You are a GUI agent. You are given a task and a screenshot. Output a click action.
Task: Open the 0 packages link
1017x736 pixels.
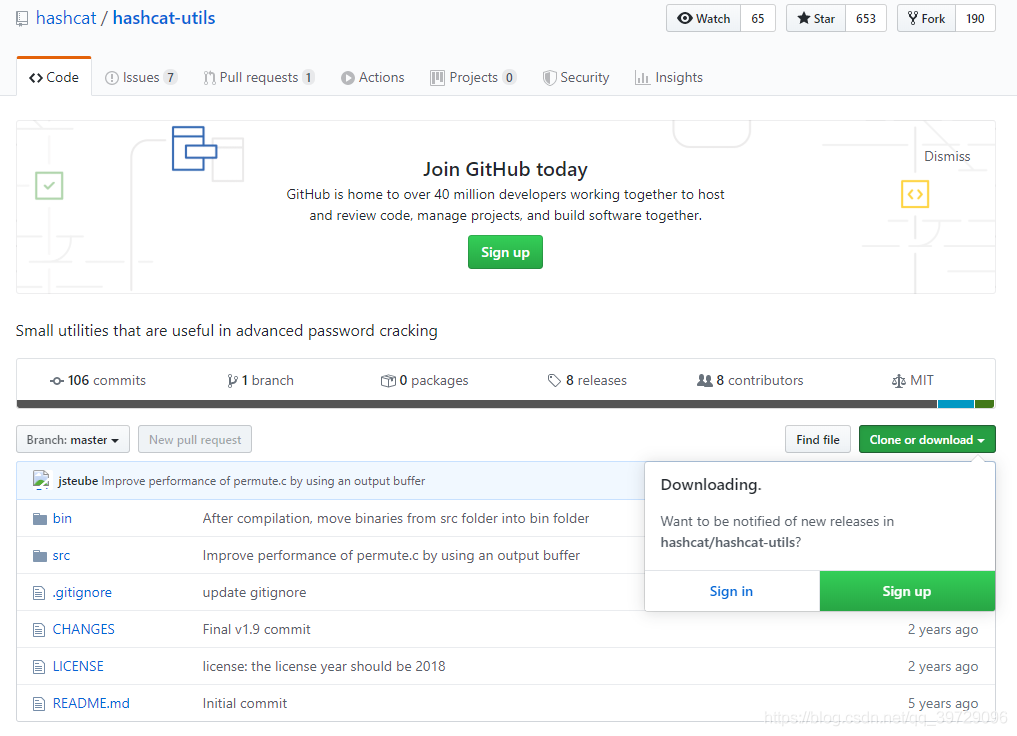tap(425, 381)
